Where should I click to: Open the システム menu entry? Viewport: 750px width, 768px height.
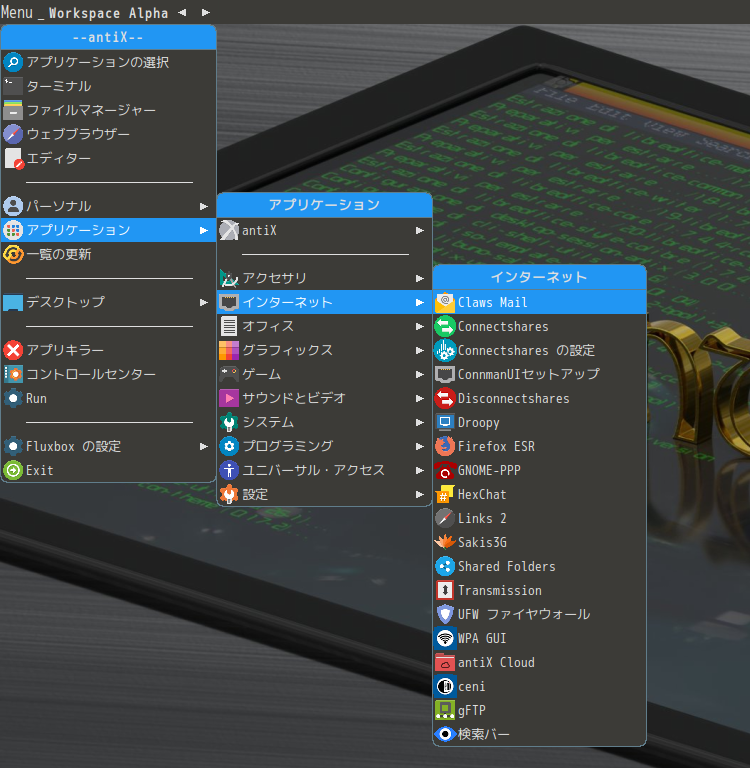click(x=324, y=422)
